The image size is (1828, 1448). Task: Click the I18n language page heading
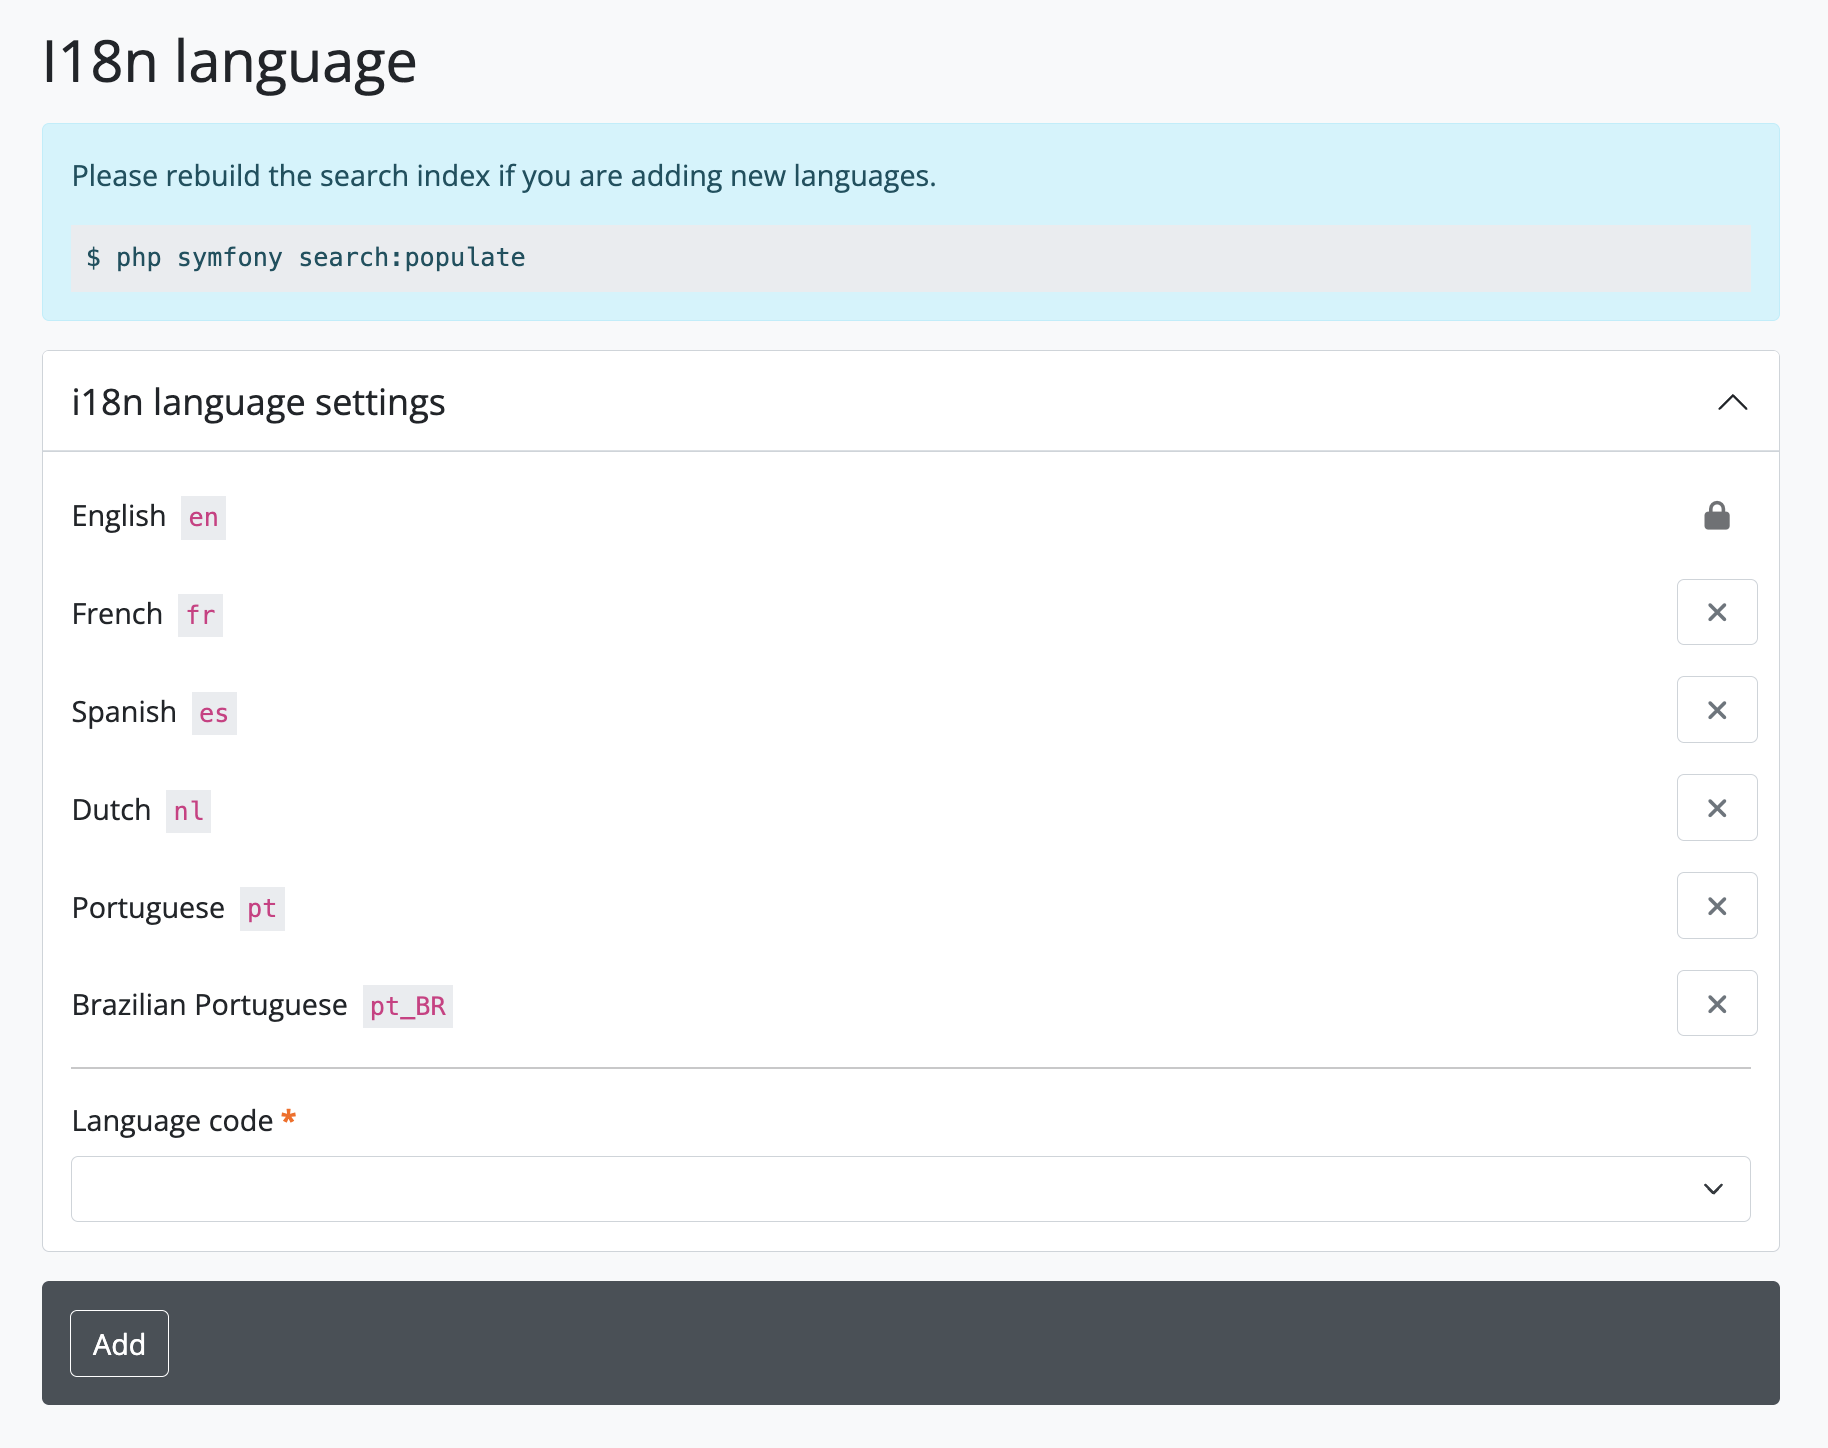tap(229, 62)
